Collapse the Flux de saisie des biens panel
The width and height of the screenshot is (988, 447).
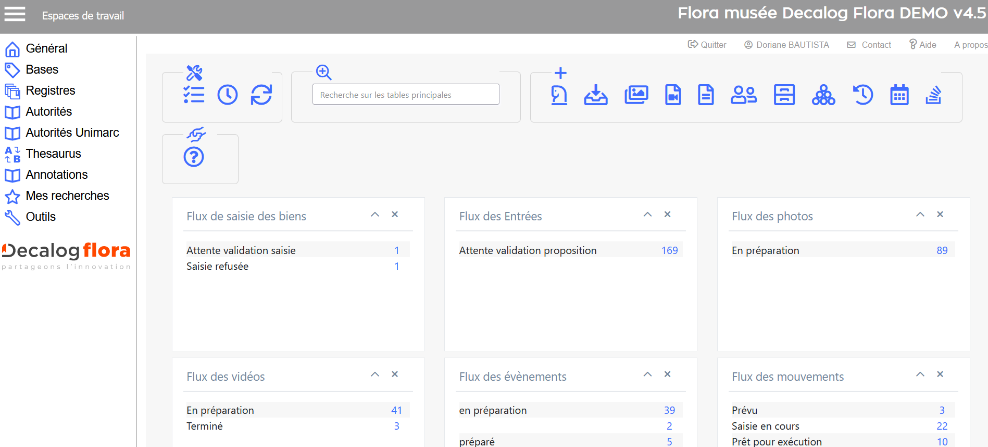coord(375,215)
